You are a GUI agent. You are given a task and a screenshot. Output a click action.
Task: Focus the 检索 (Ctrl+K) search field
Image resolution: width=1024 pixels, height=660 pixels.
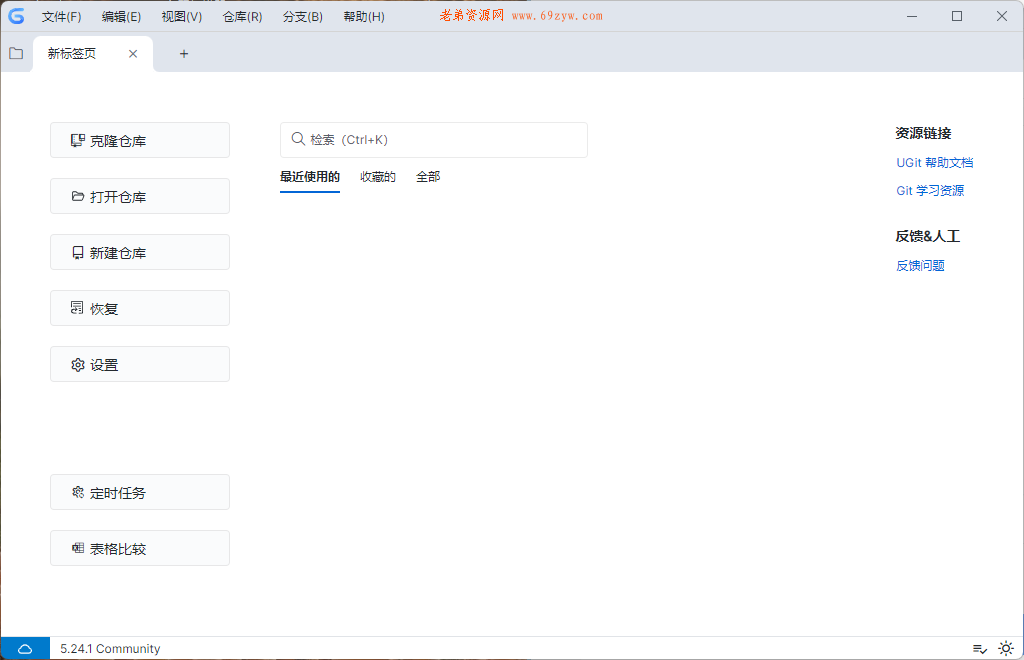434,140
